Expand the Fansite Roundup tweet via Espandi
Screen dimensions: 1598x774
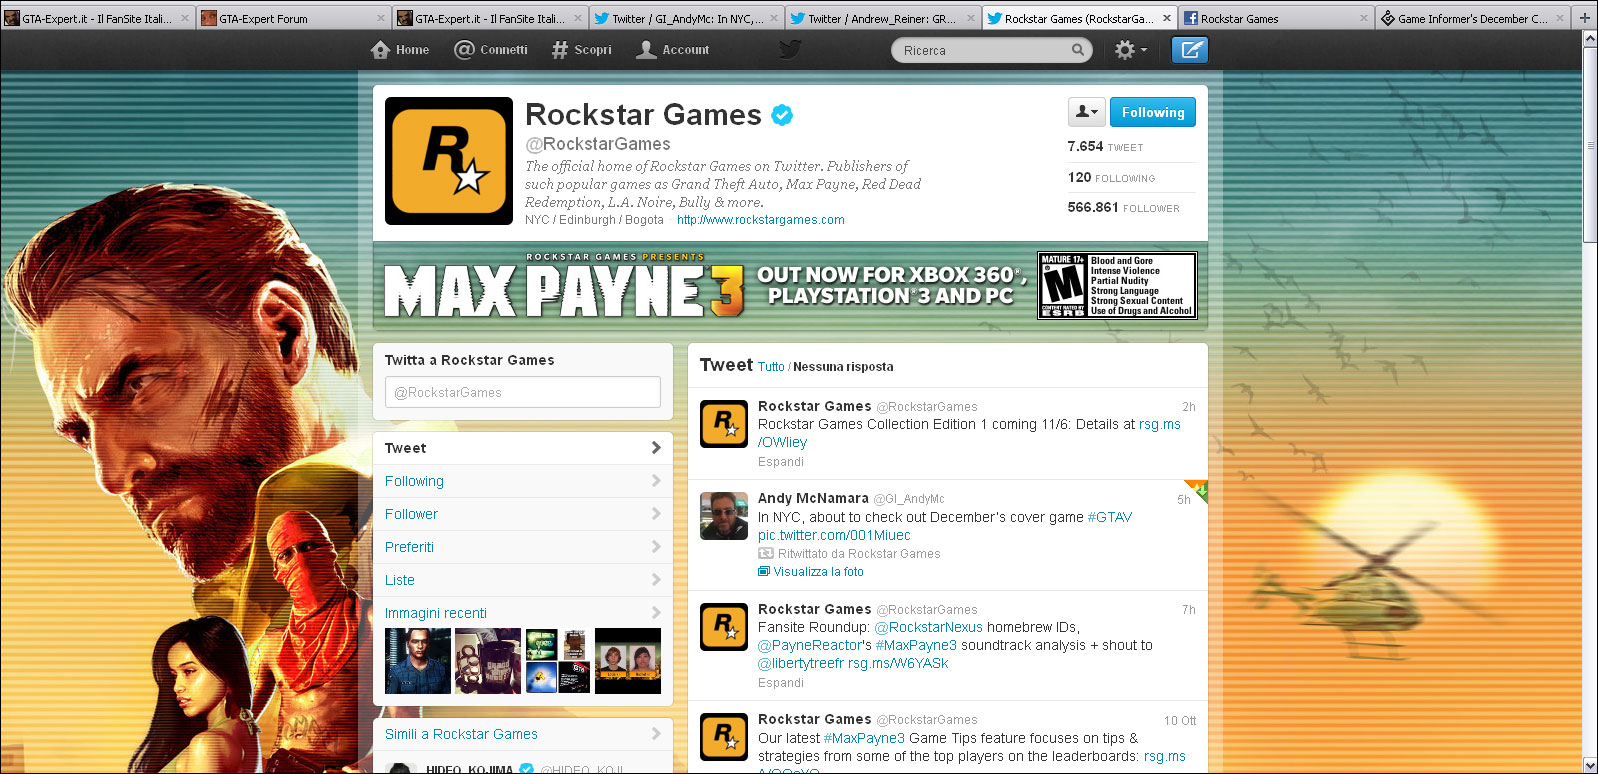(x=781, y=683)
